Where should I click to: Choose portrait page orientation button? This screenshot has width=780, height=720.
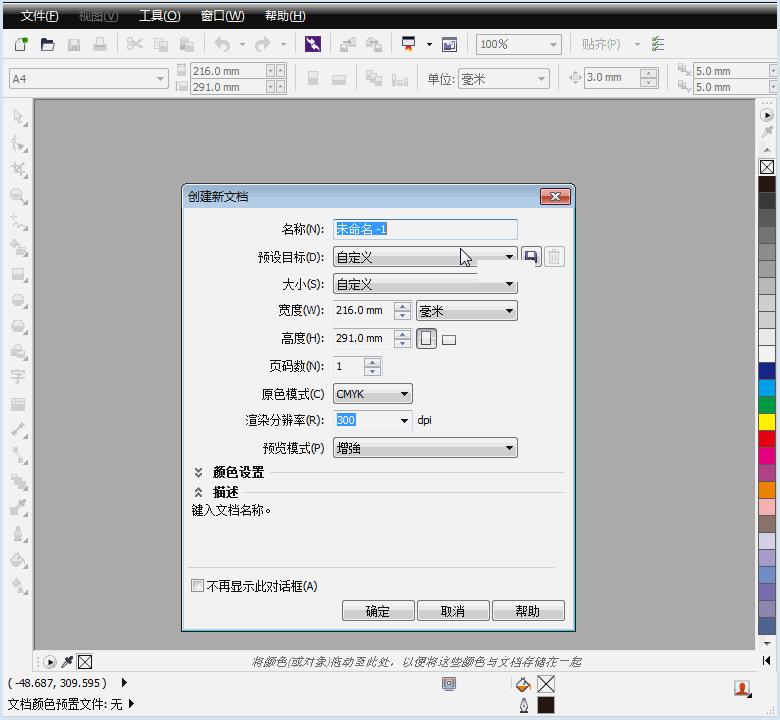pos(426,339)
